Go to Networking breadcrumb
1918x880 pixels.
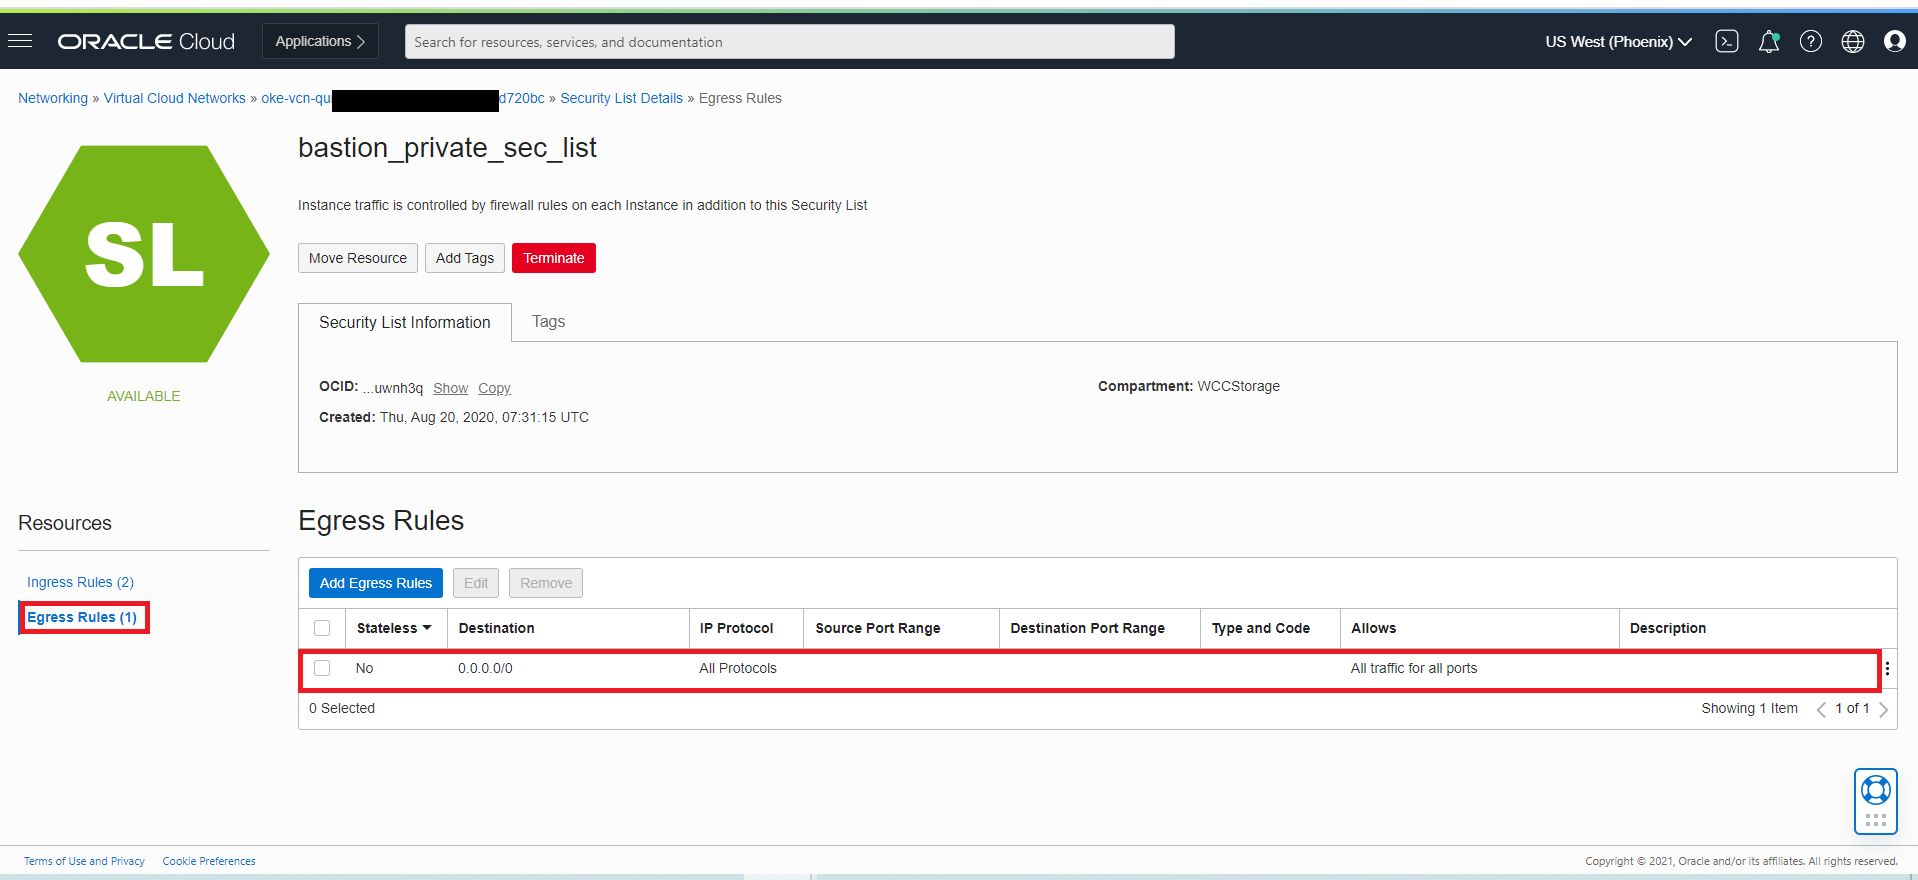point(53,98)
